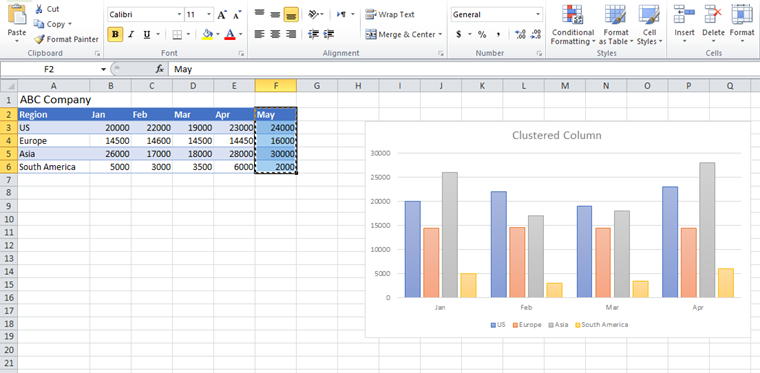Cut the selection with the scissors icon
Image resolution: width=760 pixels, height=373 pixels.
(x=39, y=9)
